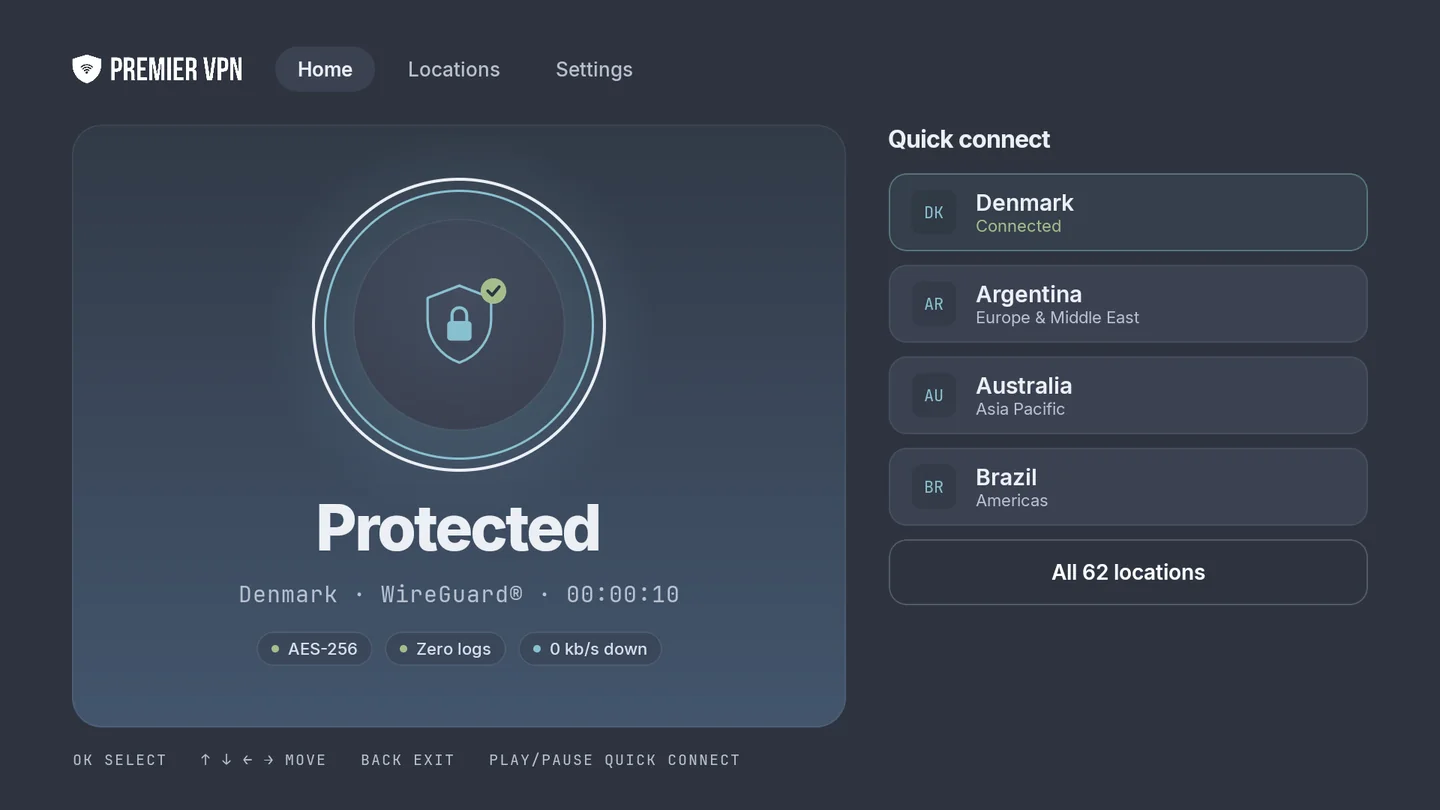This screenshot has height=810, width=1440.
Task: Select the BR country code badge
Action: coord(934,487)
